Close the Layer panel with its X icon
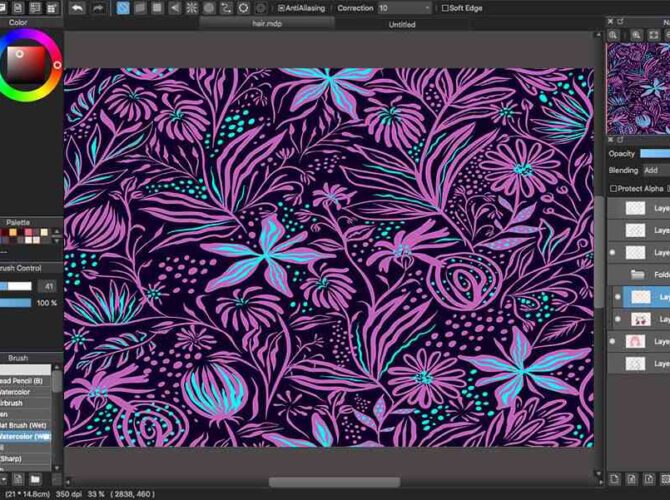The height and width of the screenshot is (500, 670). click(611, 139)
